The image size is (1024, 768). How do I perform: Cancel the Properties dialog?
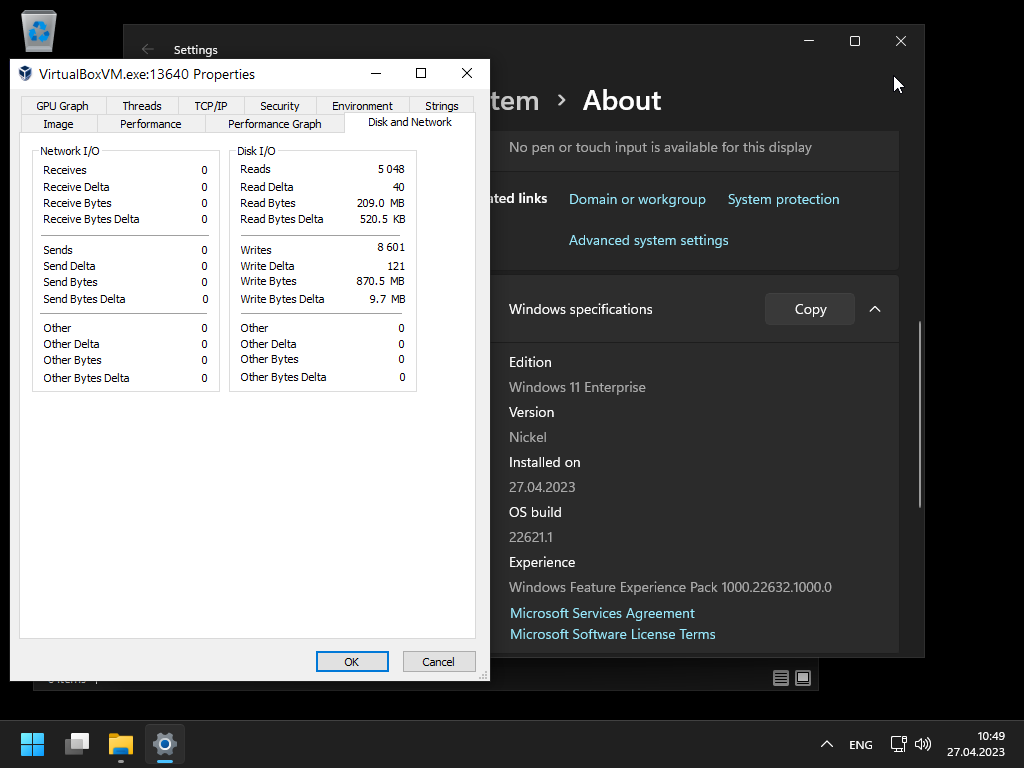coord(438,662)
